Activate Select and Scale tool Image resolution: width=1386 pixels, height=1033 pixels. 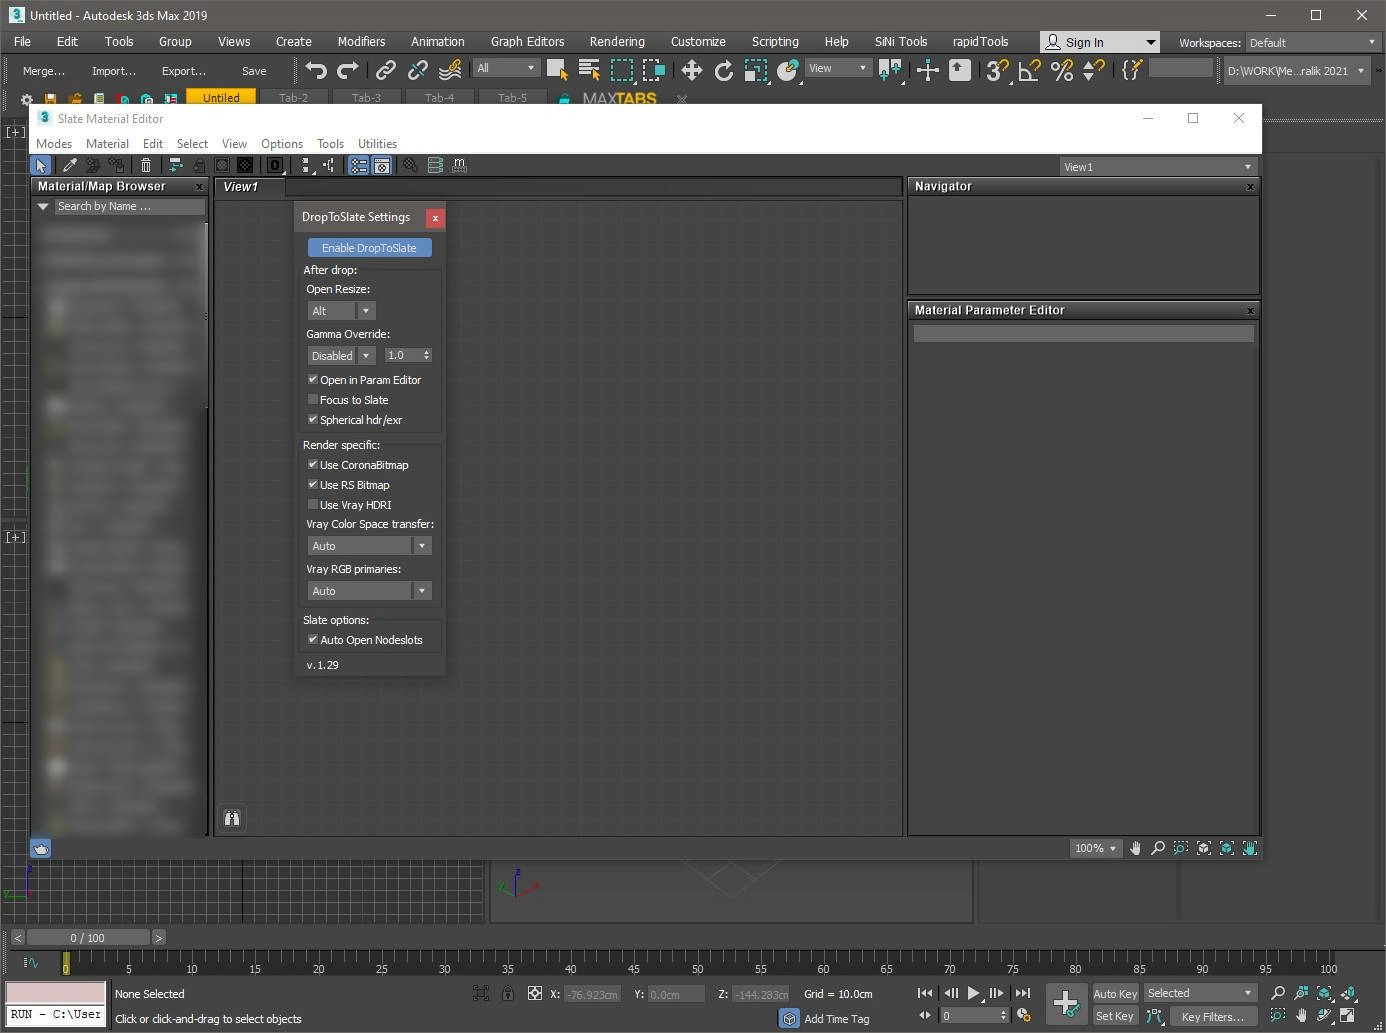[x=756, y=70]
